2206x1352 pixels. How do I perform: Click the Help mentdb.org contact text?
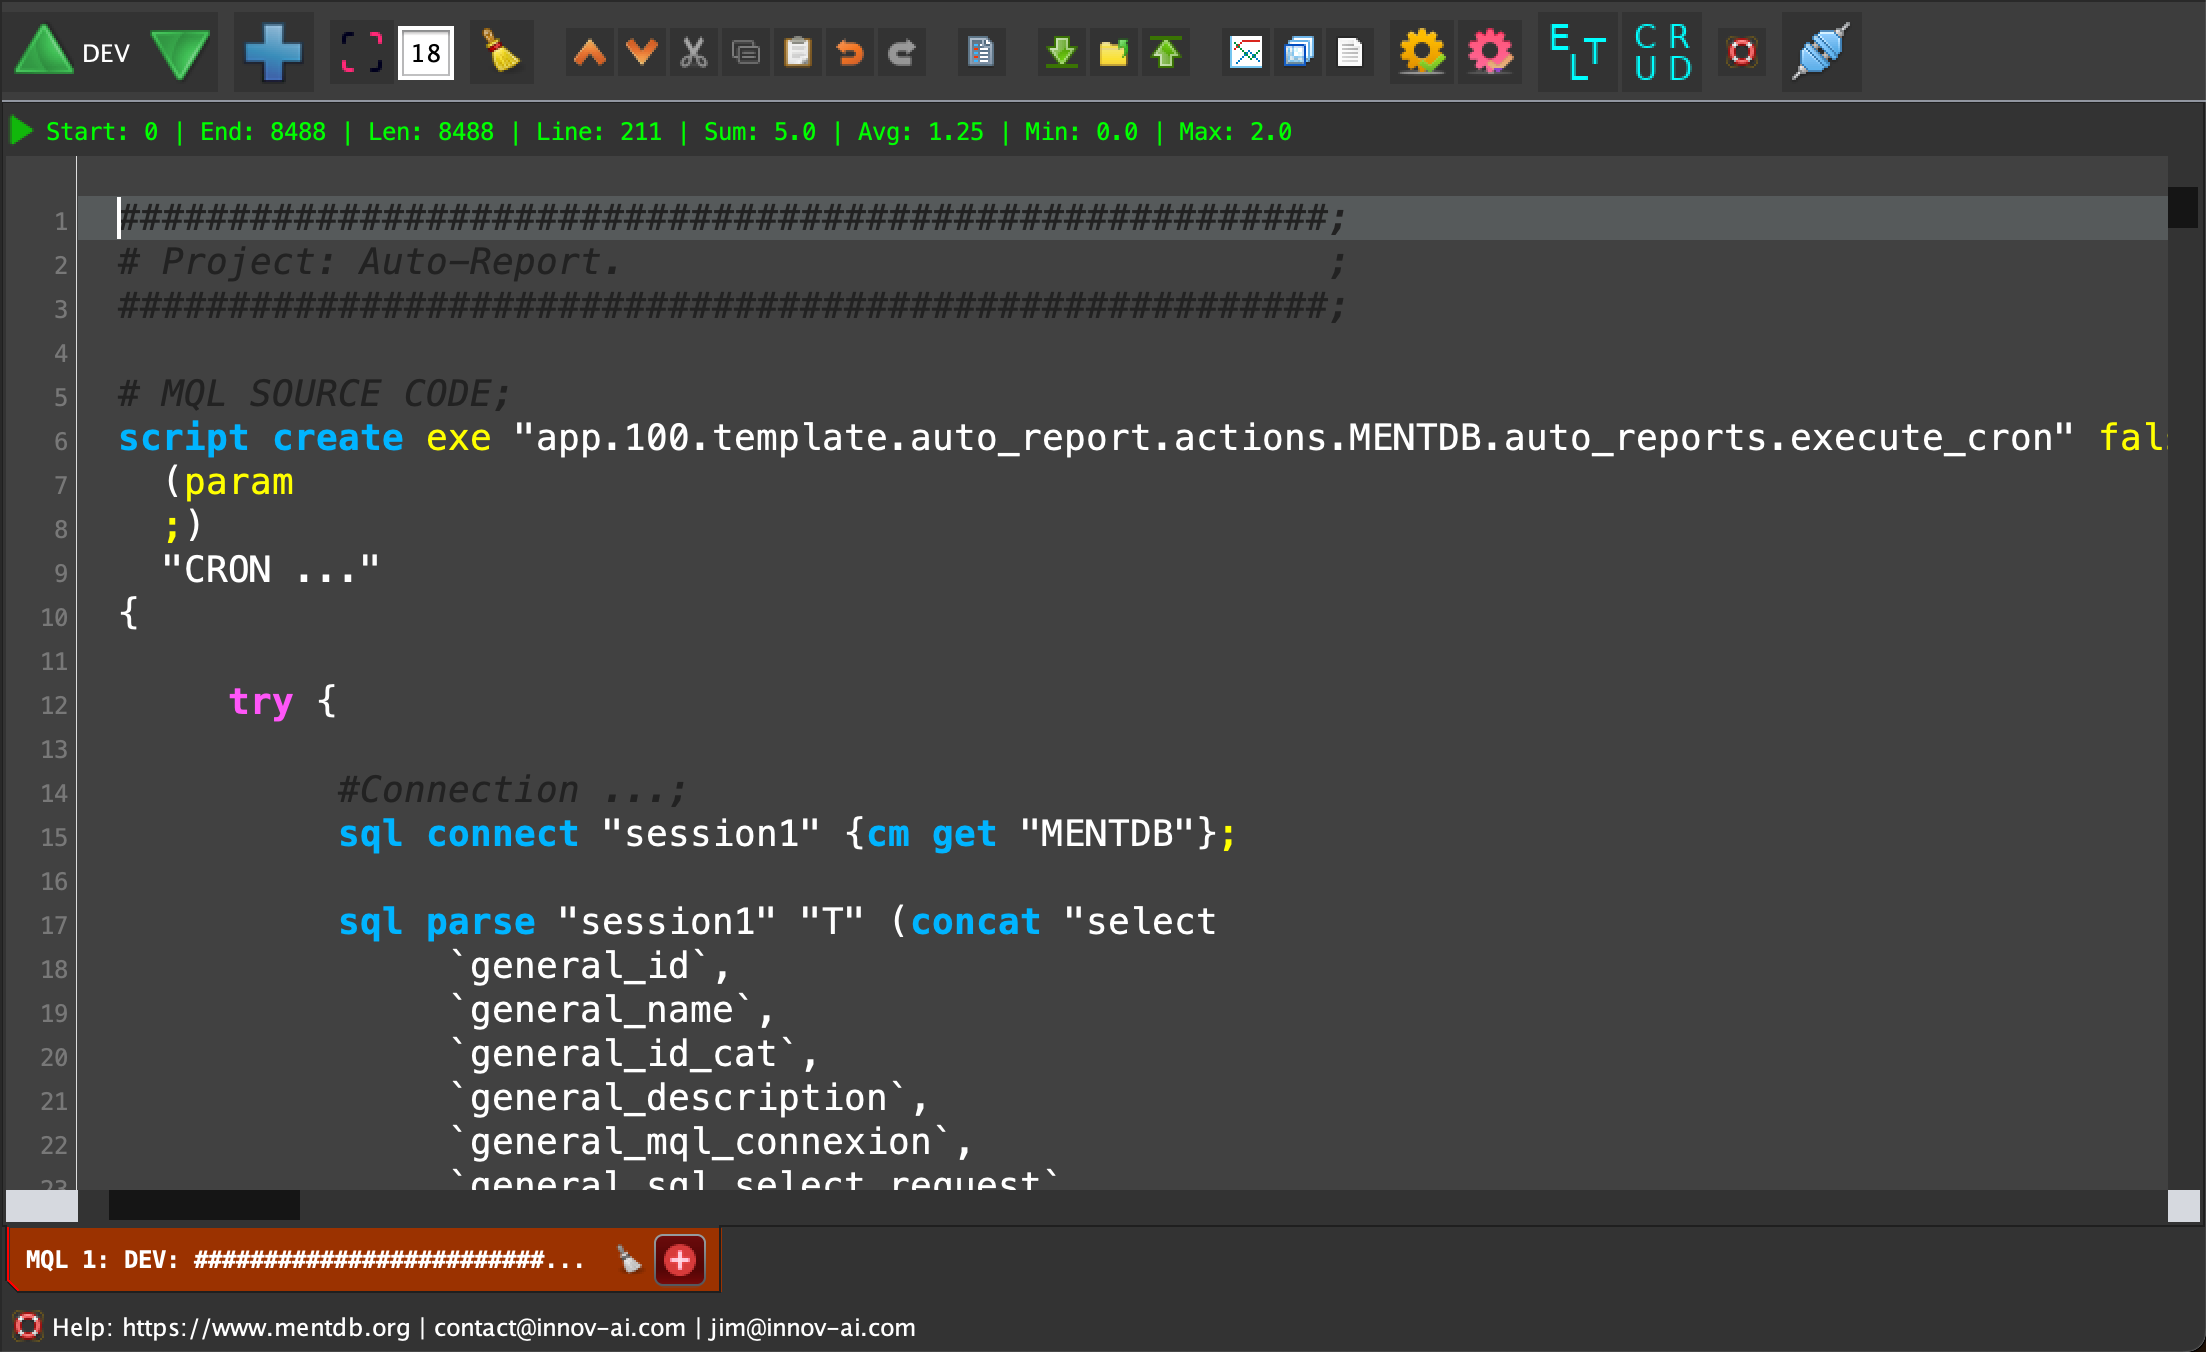483,1327
